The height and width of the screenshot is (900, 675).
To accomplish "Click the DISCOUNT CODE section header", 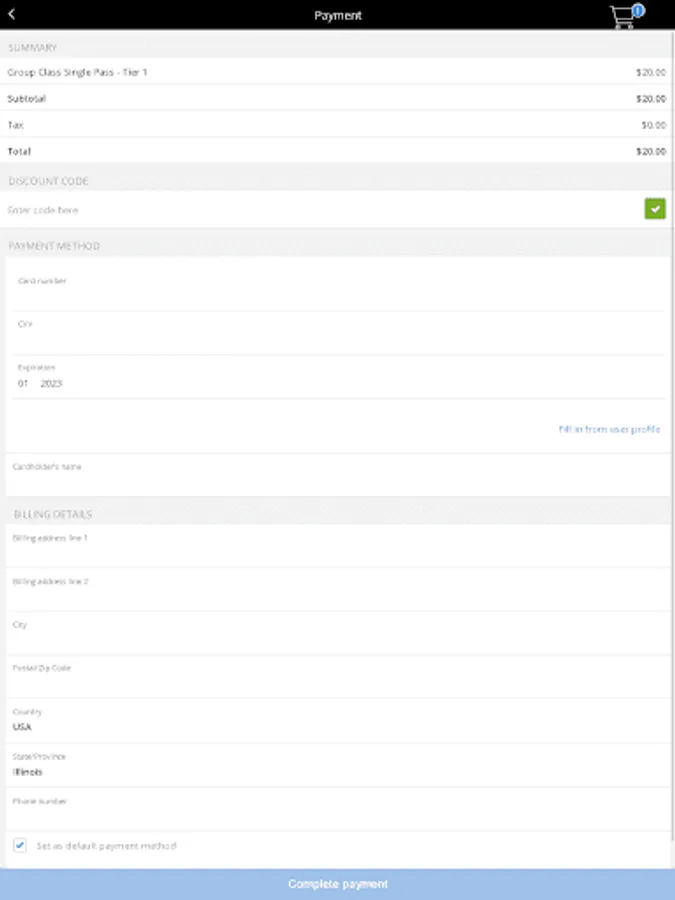I will click(x=48, y=181).
